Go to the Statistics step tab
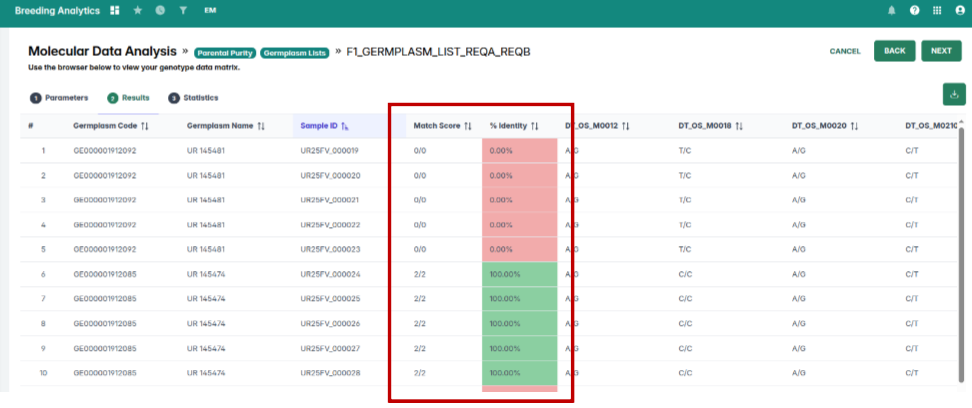The width and height of the screenshot is (972, 408). 193,98
